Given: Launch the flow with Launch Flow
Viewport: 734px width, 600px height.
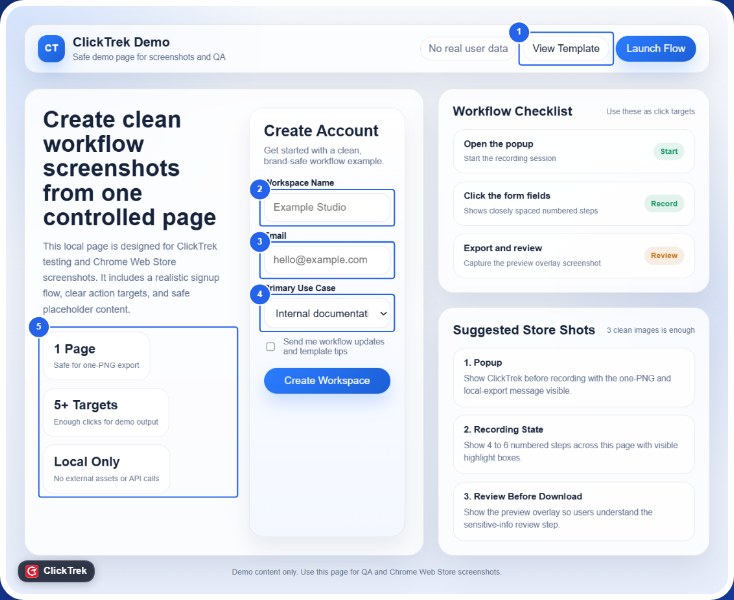Looking at the screenshot, I should (655, 48).
